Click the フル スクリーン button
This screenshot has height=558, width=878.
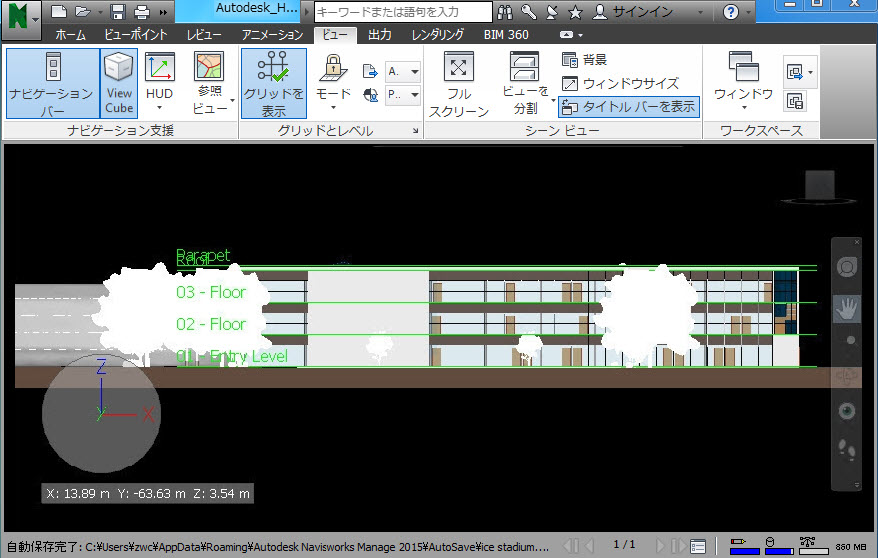pos(459,84)
